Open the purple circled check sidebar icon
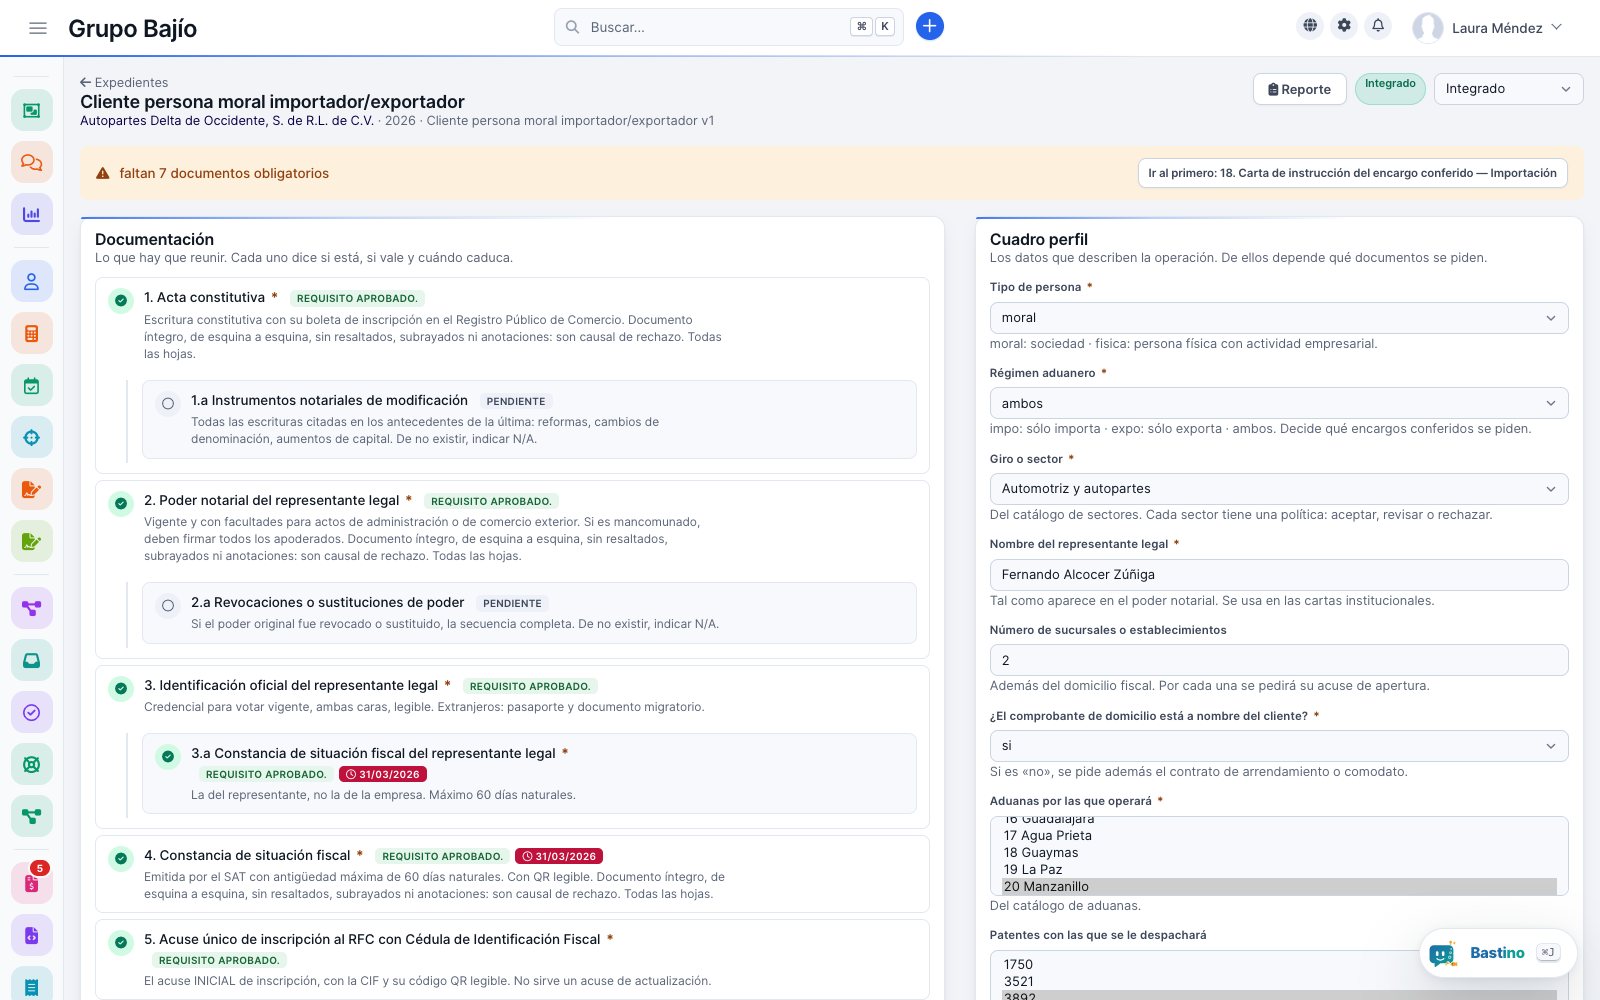The width and height of the screenshot is (1600, 1000). coord(31,712)
